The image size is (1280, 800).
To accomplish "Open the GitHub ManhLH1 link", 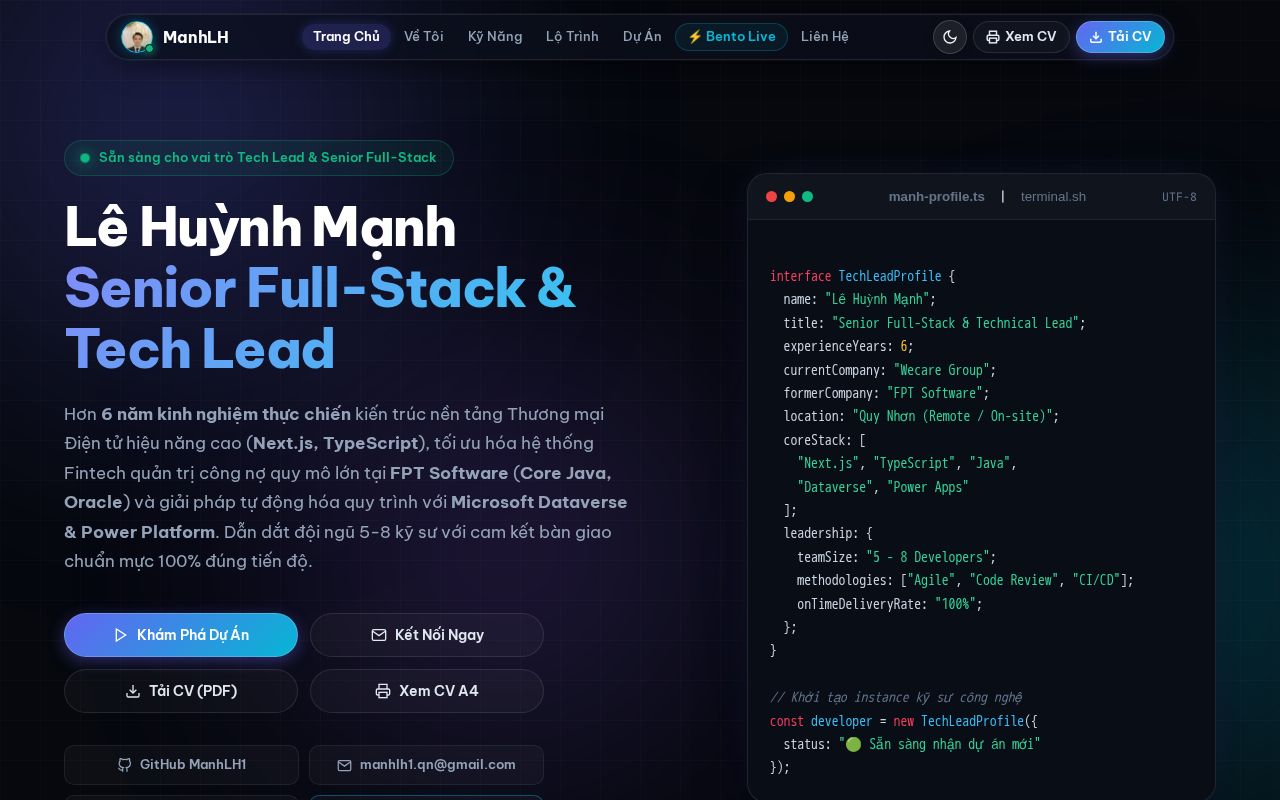I will point(181,765).
